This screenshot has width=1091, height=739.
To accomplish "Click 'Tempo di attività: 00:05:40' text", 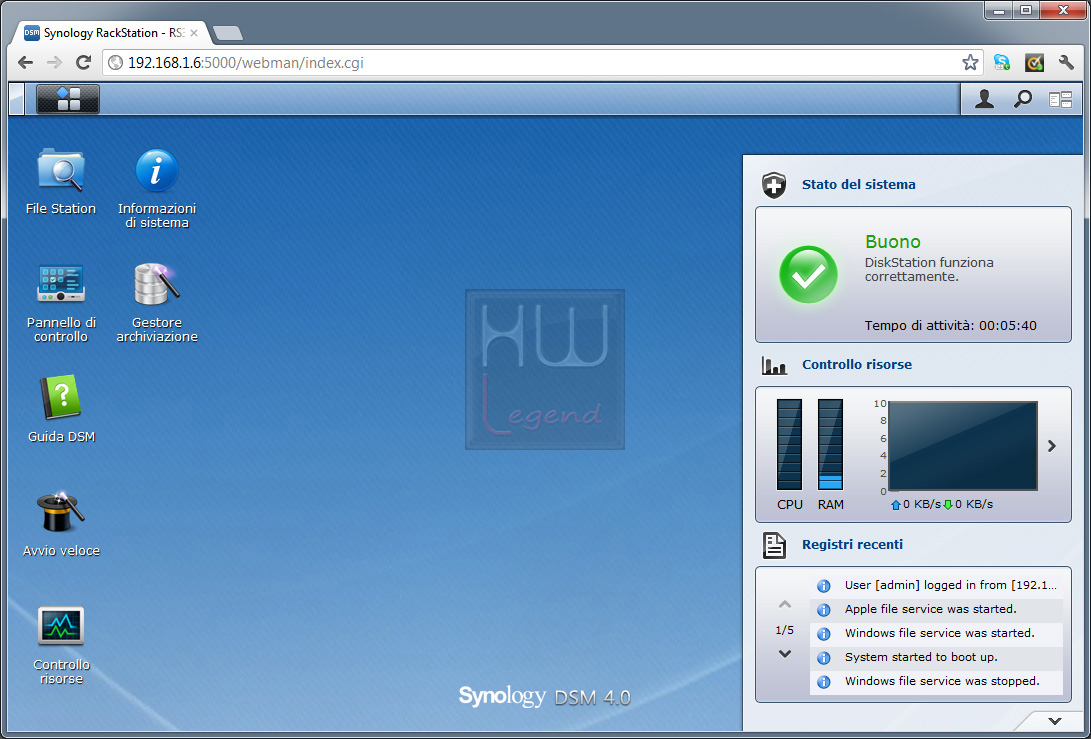I will pyautogui.click(x=950, y=326).
